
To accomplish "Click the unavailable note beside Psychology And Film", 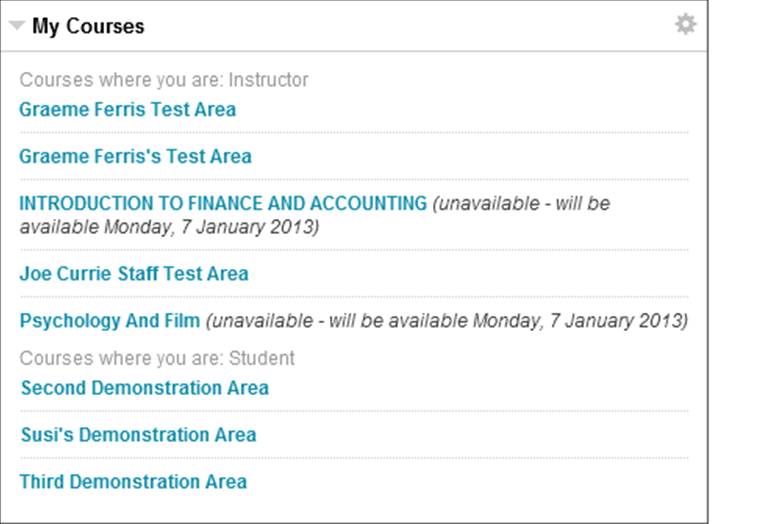I will tap(446, 321).
